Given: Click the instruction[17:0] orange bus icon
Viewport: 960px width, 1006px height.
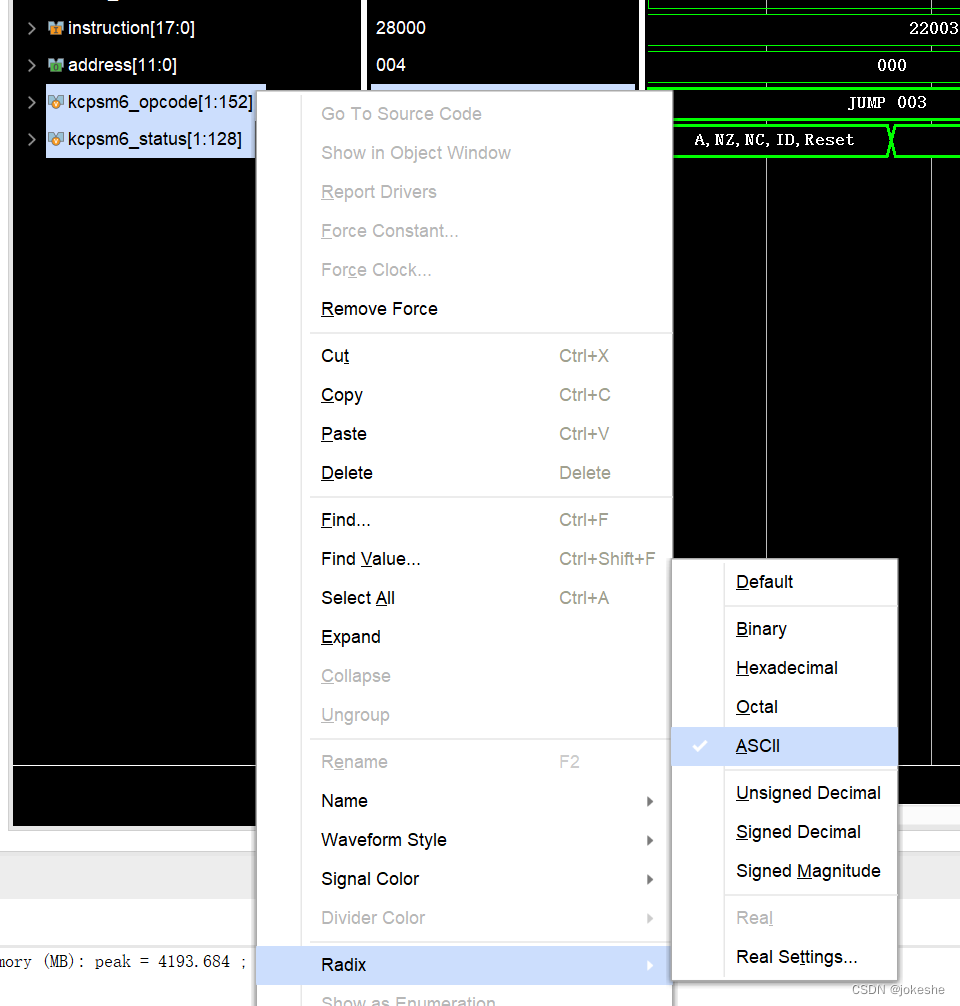Looking at the screenshot, I should click(x=57, y=27).
